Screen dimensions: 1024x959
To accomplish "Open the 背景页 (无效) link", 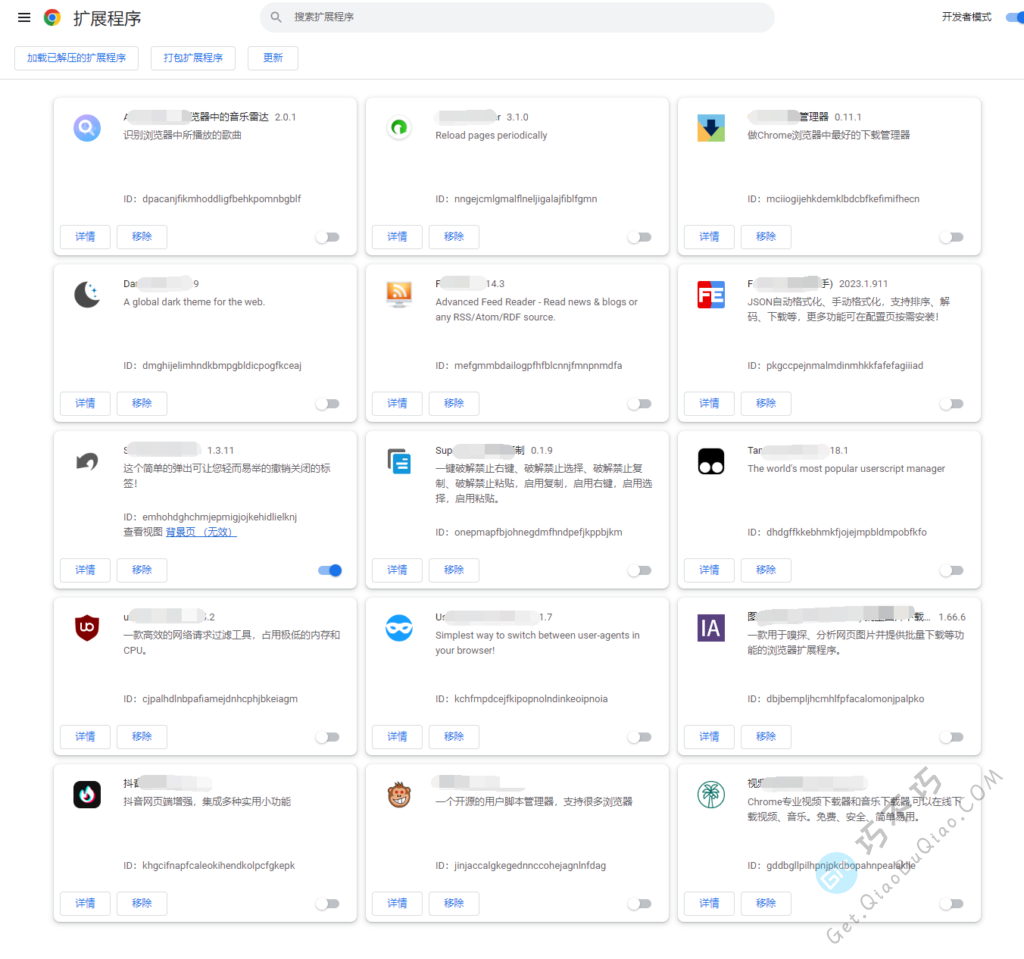I will coord(201,532).
